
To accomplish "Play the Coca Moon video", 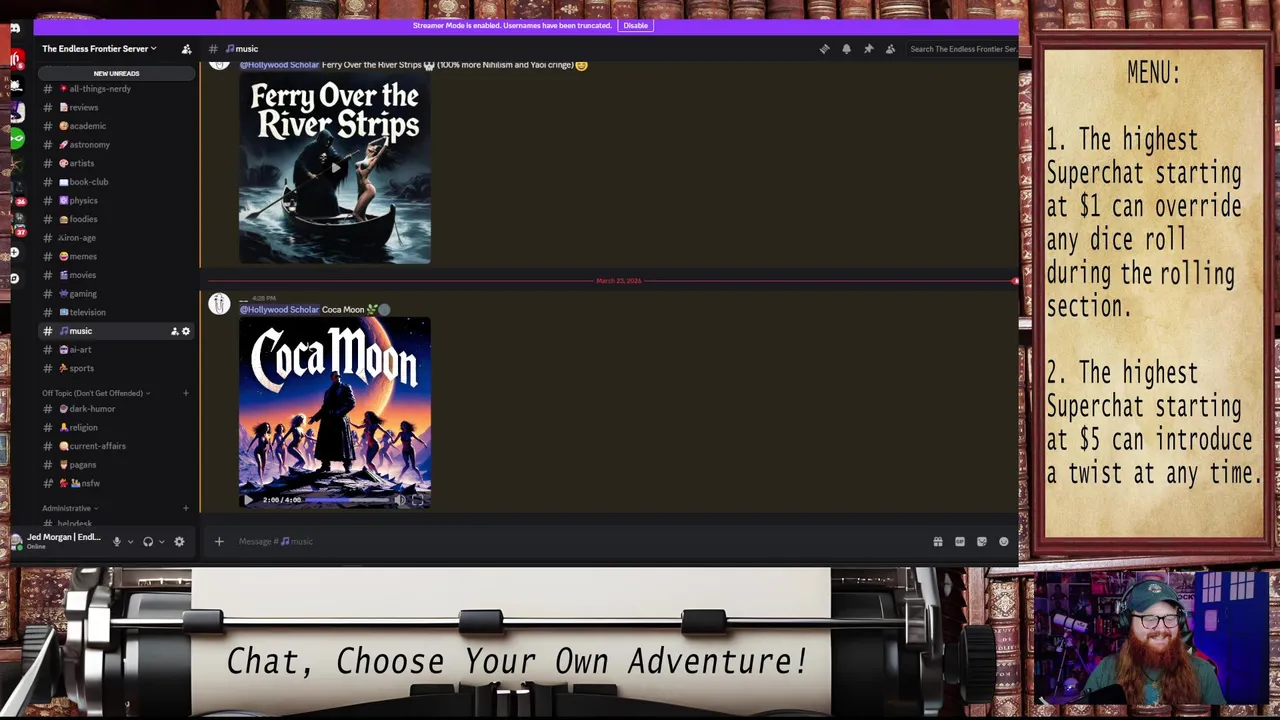I will tap(248, 500).
